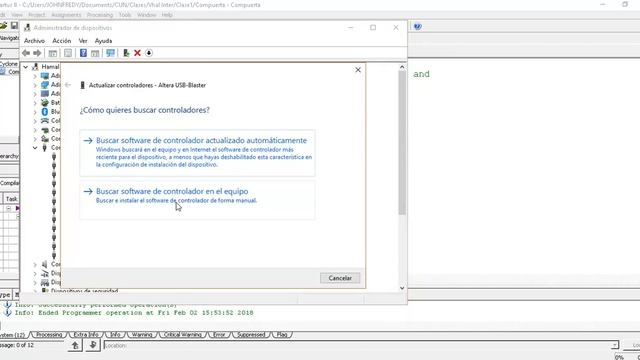Open the Quartus Assignments menu
This screenshot has height=360, width=640.
tap(66, 15)
